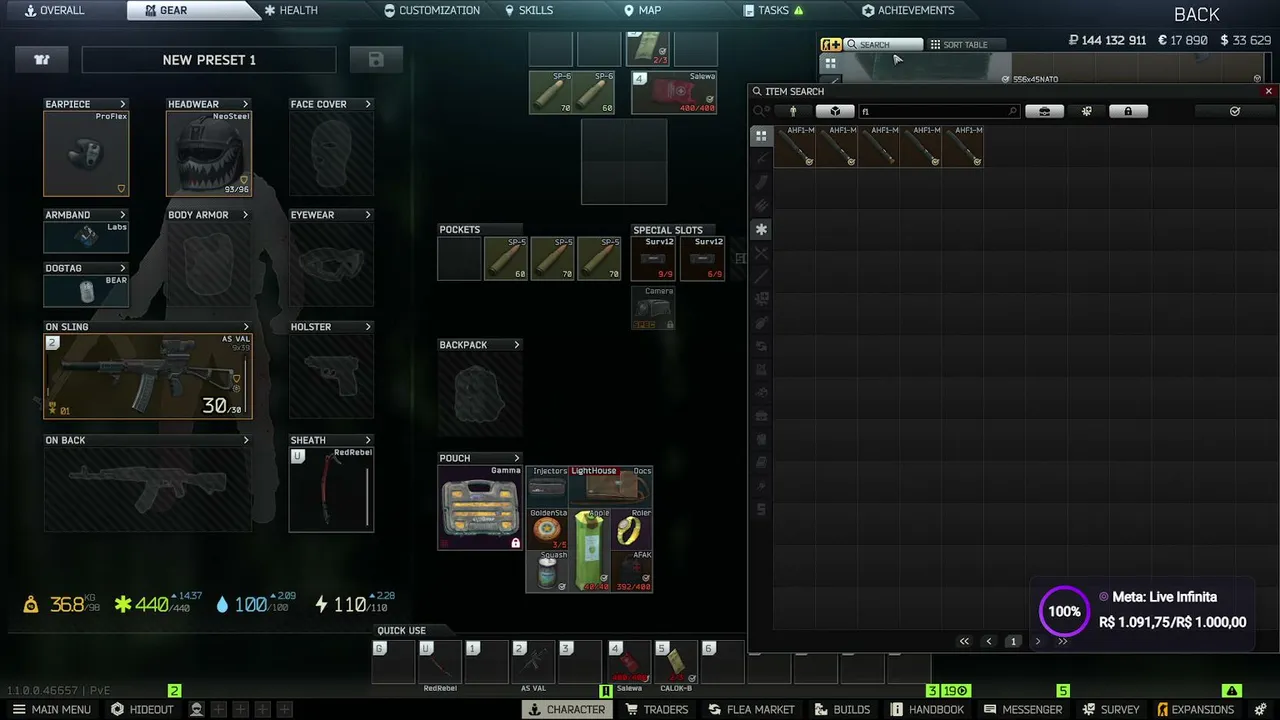Image resolution: width=1280 pixels, height=720 pixels.
Task: Select the AFAK kit in pouch
Action: click(x=632, y=571)
